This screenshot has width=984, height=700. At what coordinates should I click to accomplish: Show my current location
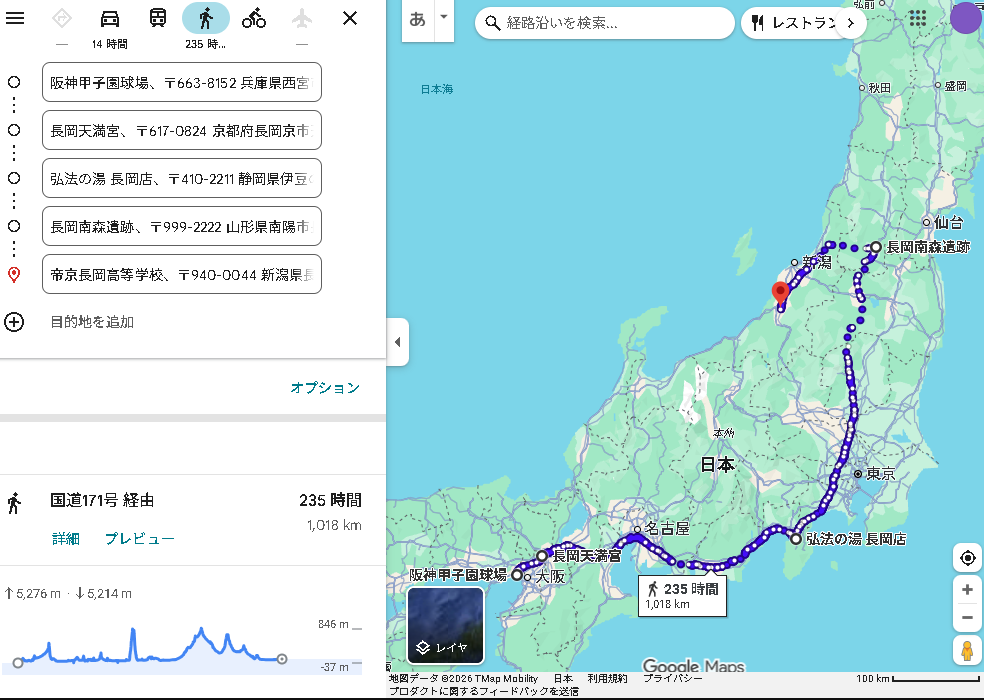[x=967, y=558]
